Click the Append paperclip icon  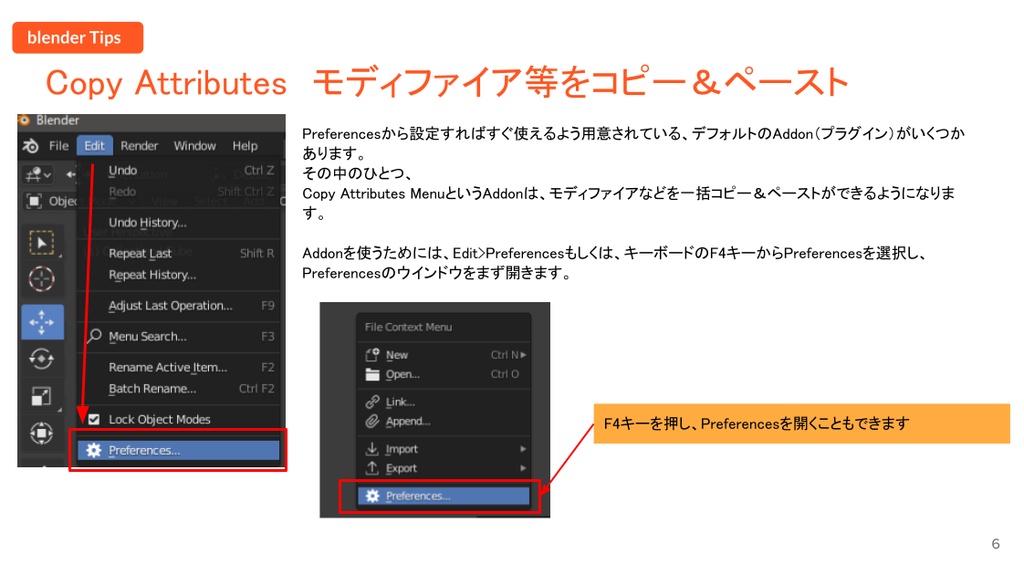click(x=372, y=421)
